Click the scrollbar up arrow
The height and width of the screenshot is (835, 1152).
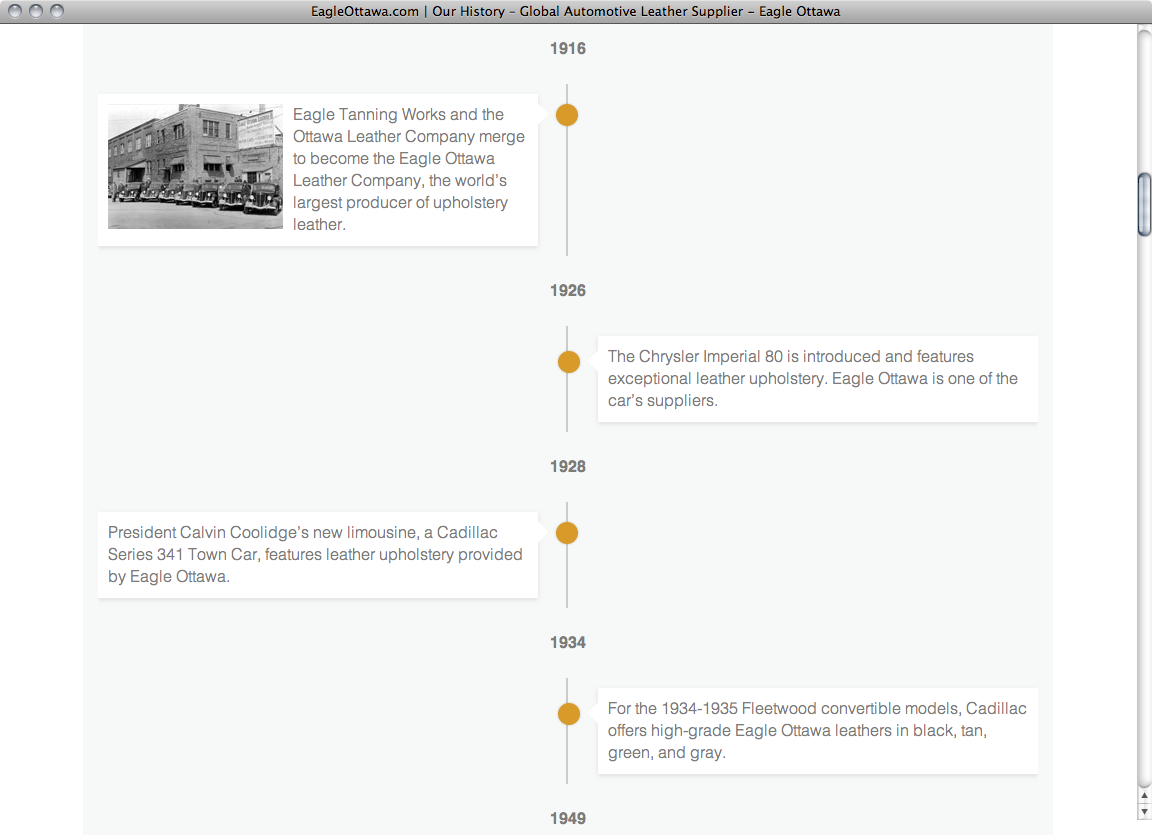tap(1144, 795)
